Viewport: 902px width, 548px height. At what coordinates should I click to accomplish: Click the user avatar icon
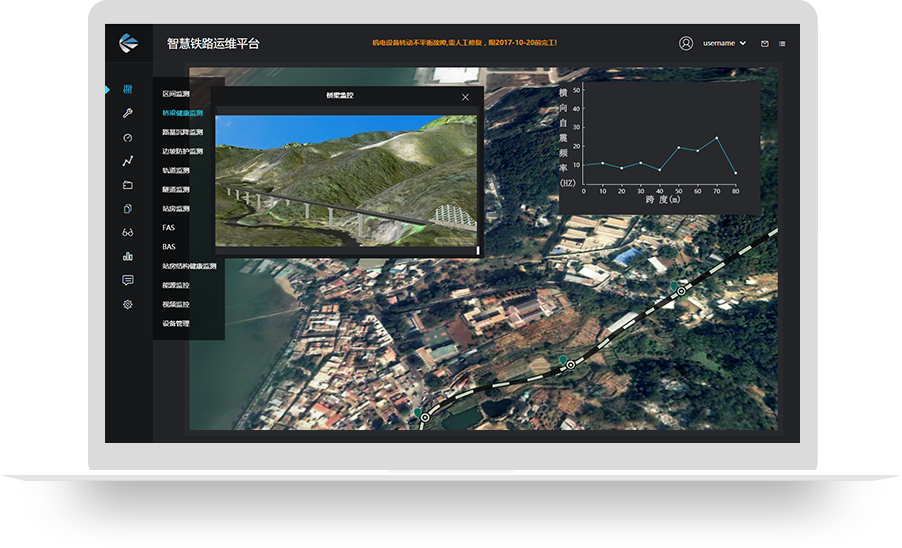click(x=686, y=43)
